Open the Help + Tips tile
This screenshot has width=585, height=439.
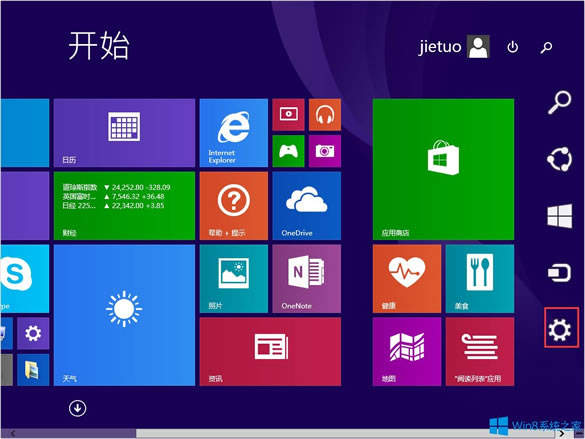(234, 206)
